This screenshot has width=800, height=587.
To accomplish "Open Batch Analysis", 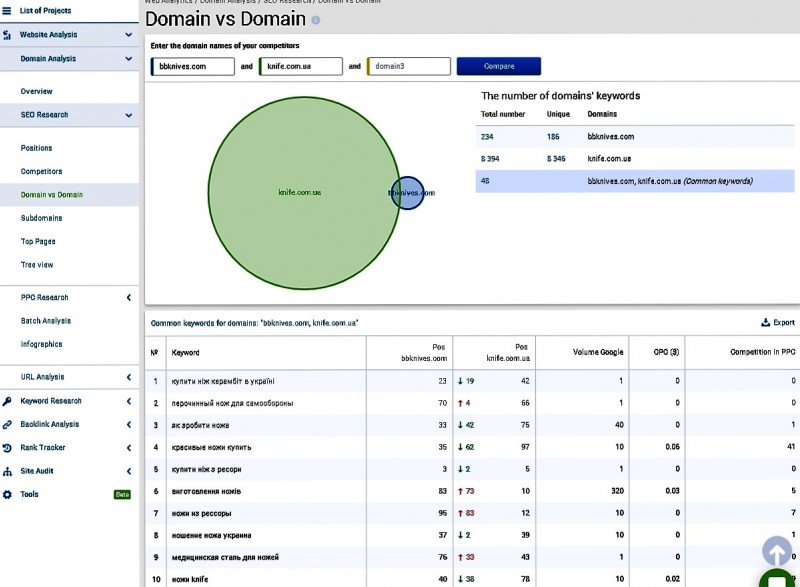I will 46,321.
